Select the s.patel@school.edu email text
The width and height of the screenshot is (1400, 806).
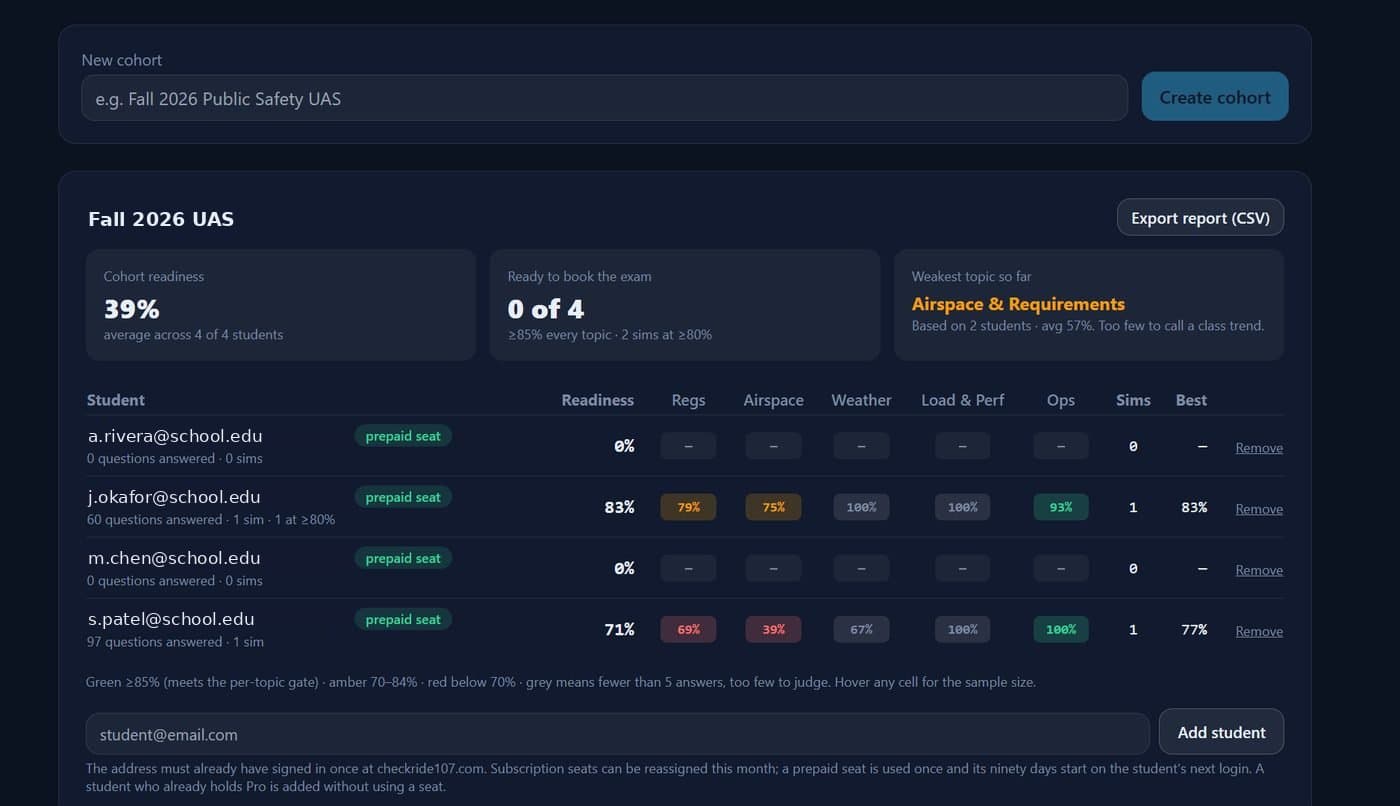pyautogui.click(x=171, y=619)
